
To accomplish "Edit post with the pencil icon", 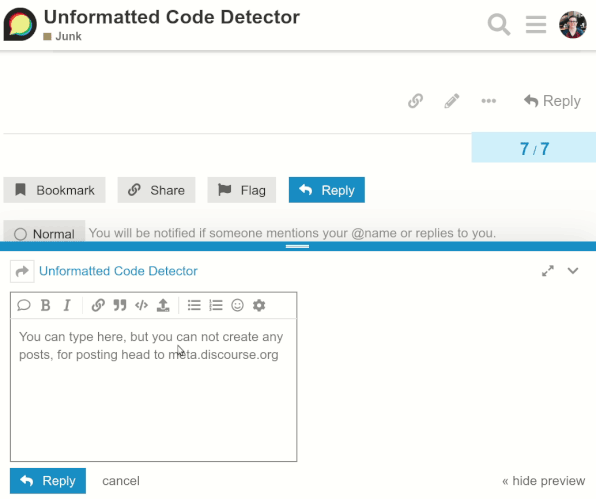I will pyautogui.click(x=452, y=101).
